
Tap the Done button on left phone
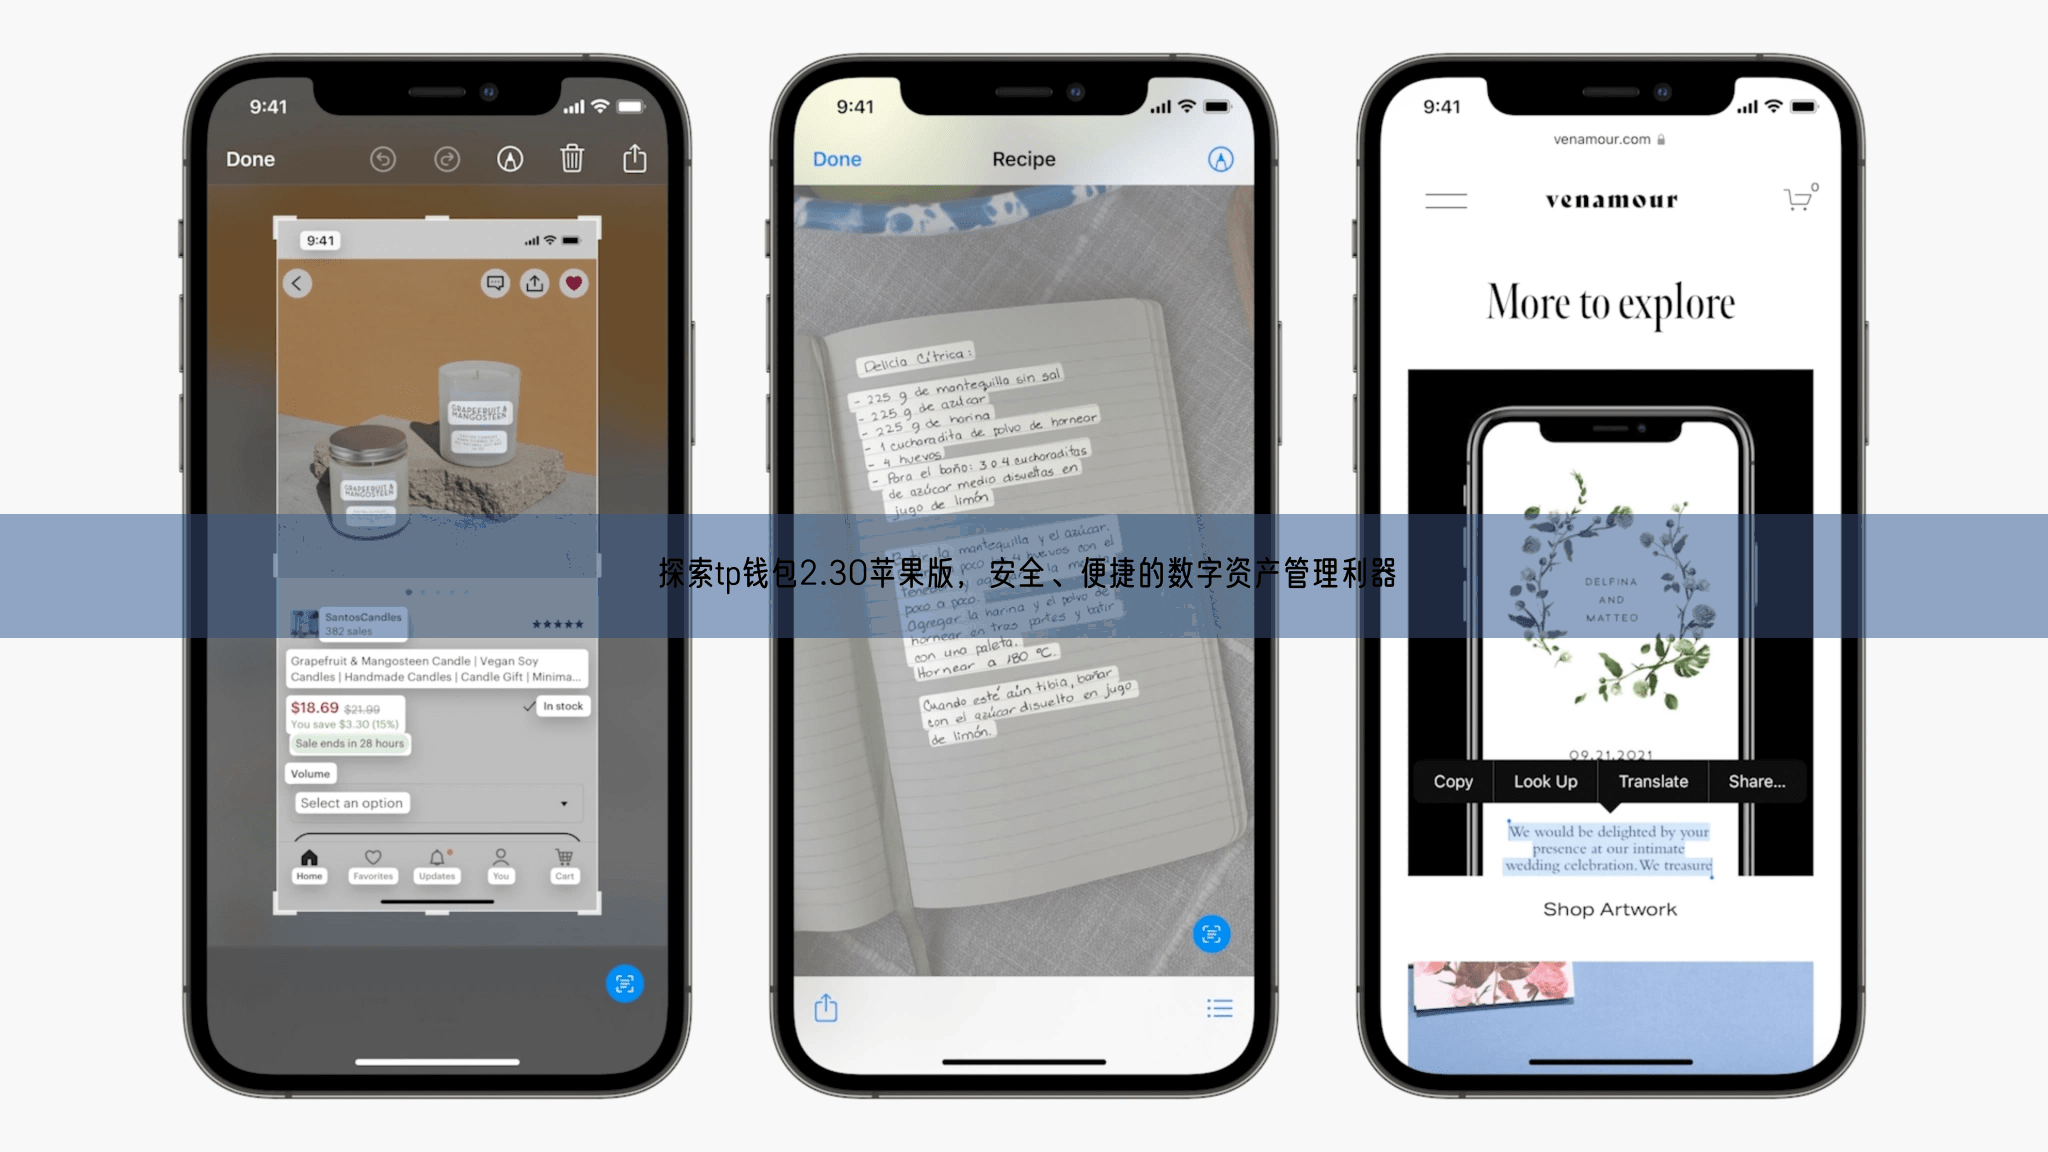250,158
